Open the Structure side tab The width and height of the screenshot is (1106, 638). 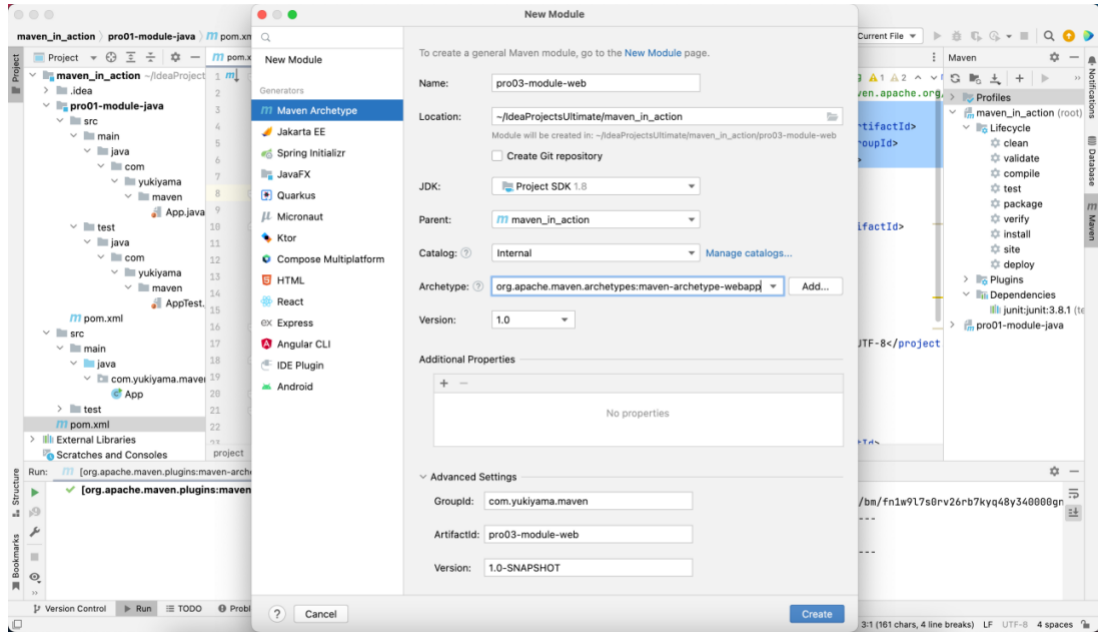16,493
